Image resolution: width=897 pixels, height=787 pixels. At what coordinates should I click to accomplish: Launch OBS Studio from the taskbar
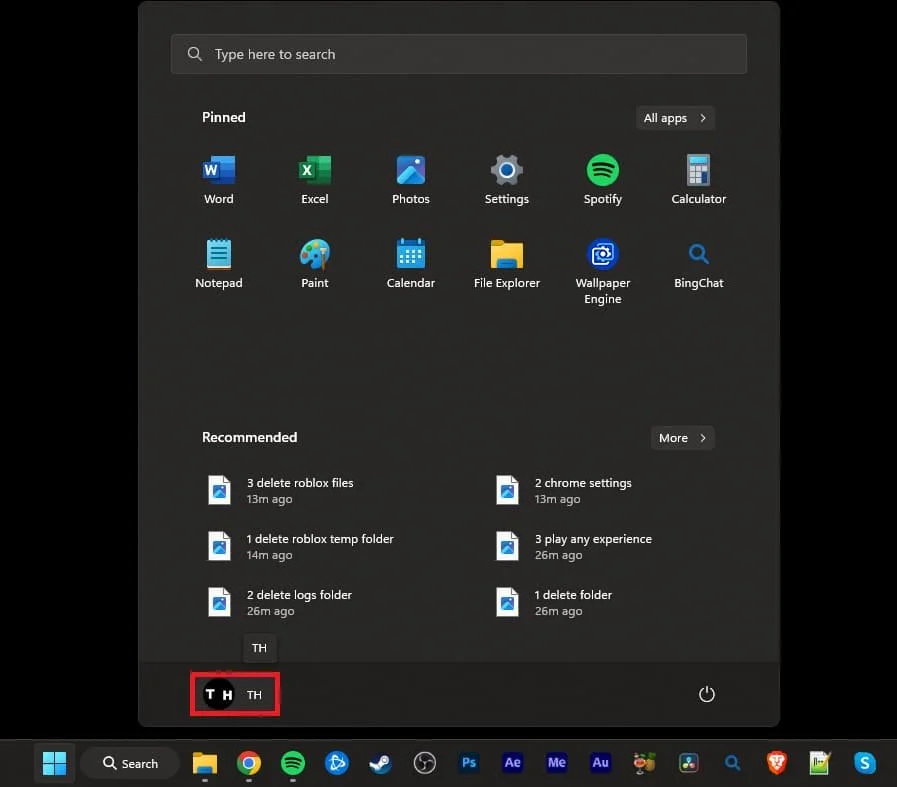[x=424, y=763]
